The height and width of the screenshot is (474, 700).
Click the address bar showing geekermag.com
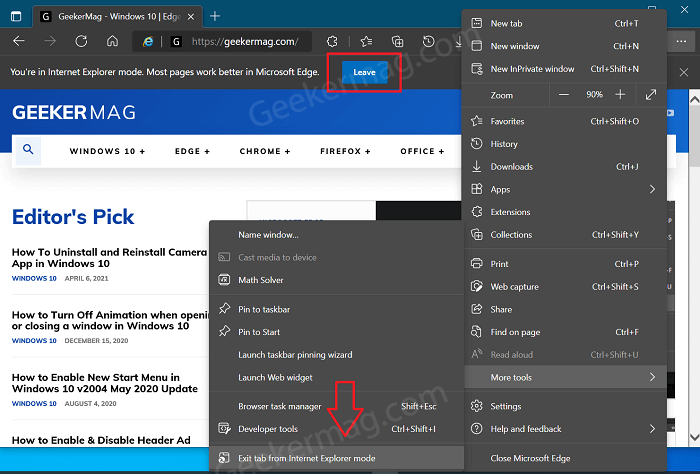[x=245, y=42]
